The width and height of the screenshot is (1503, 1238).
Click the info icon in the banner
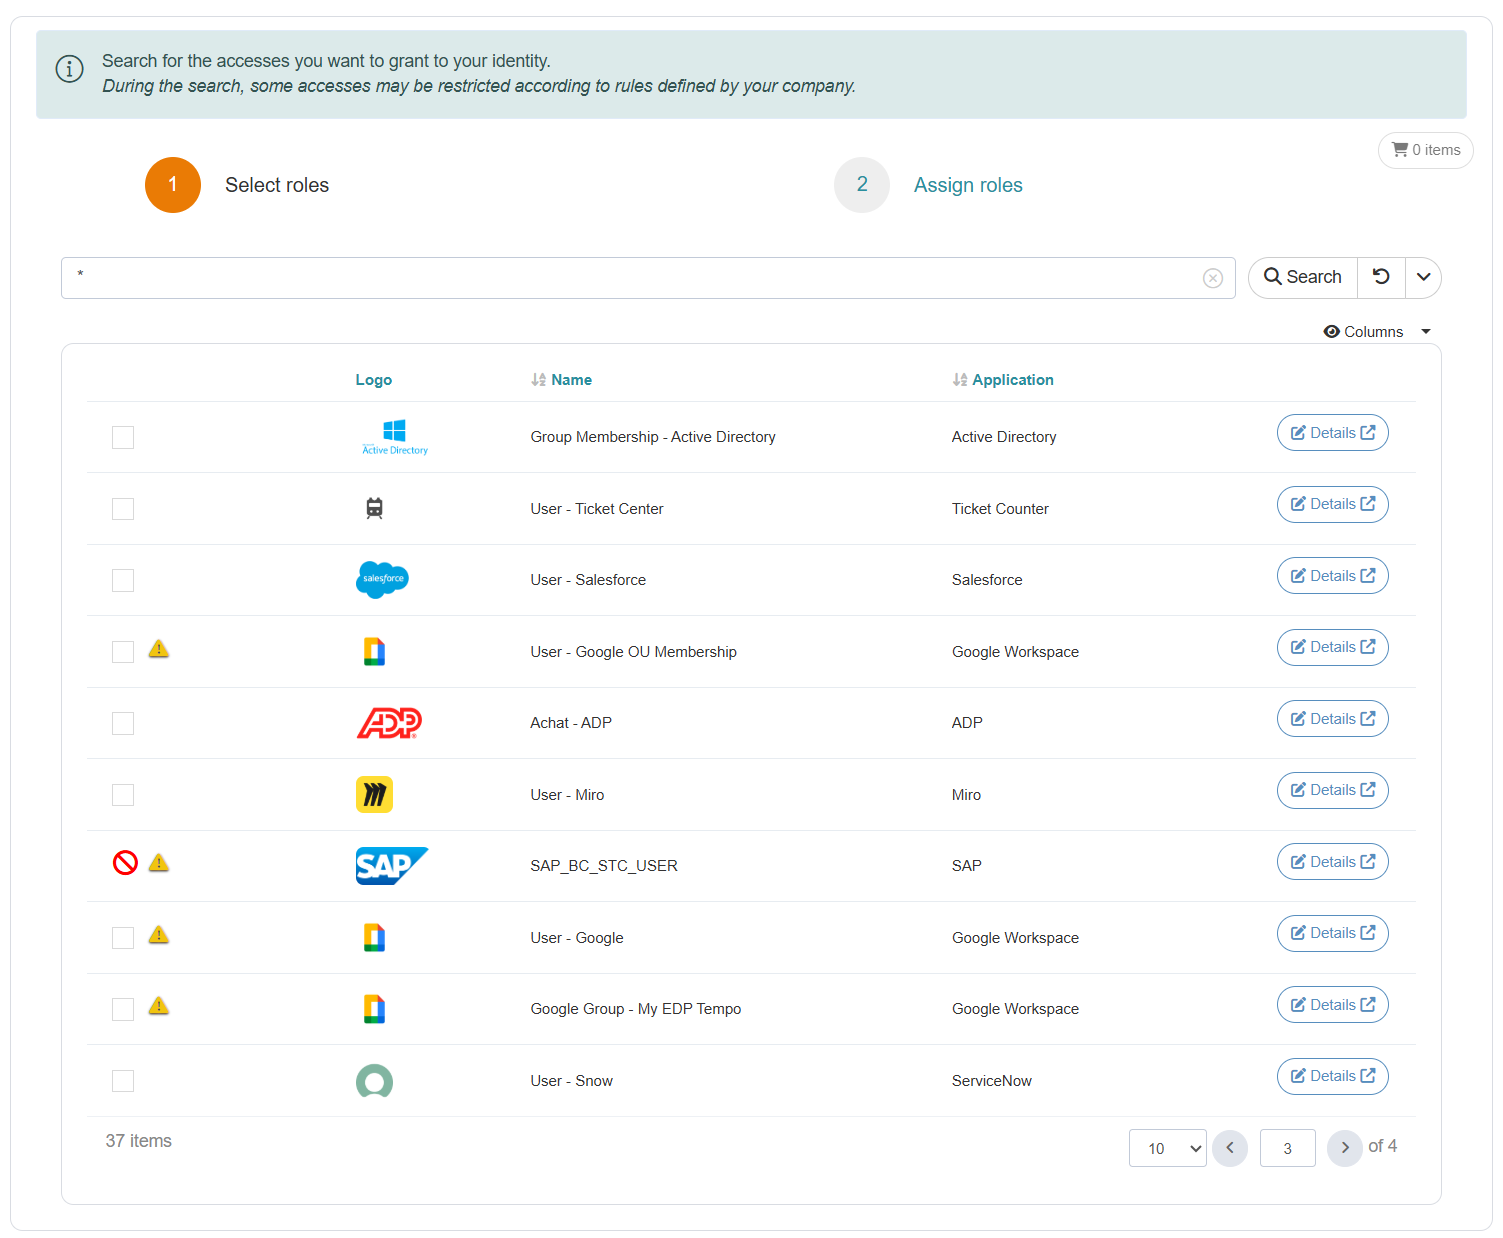pos(69,69)
